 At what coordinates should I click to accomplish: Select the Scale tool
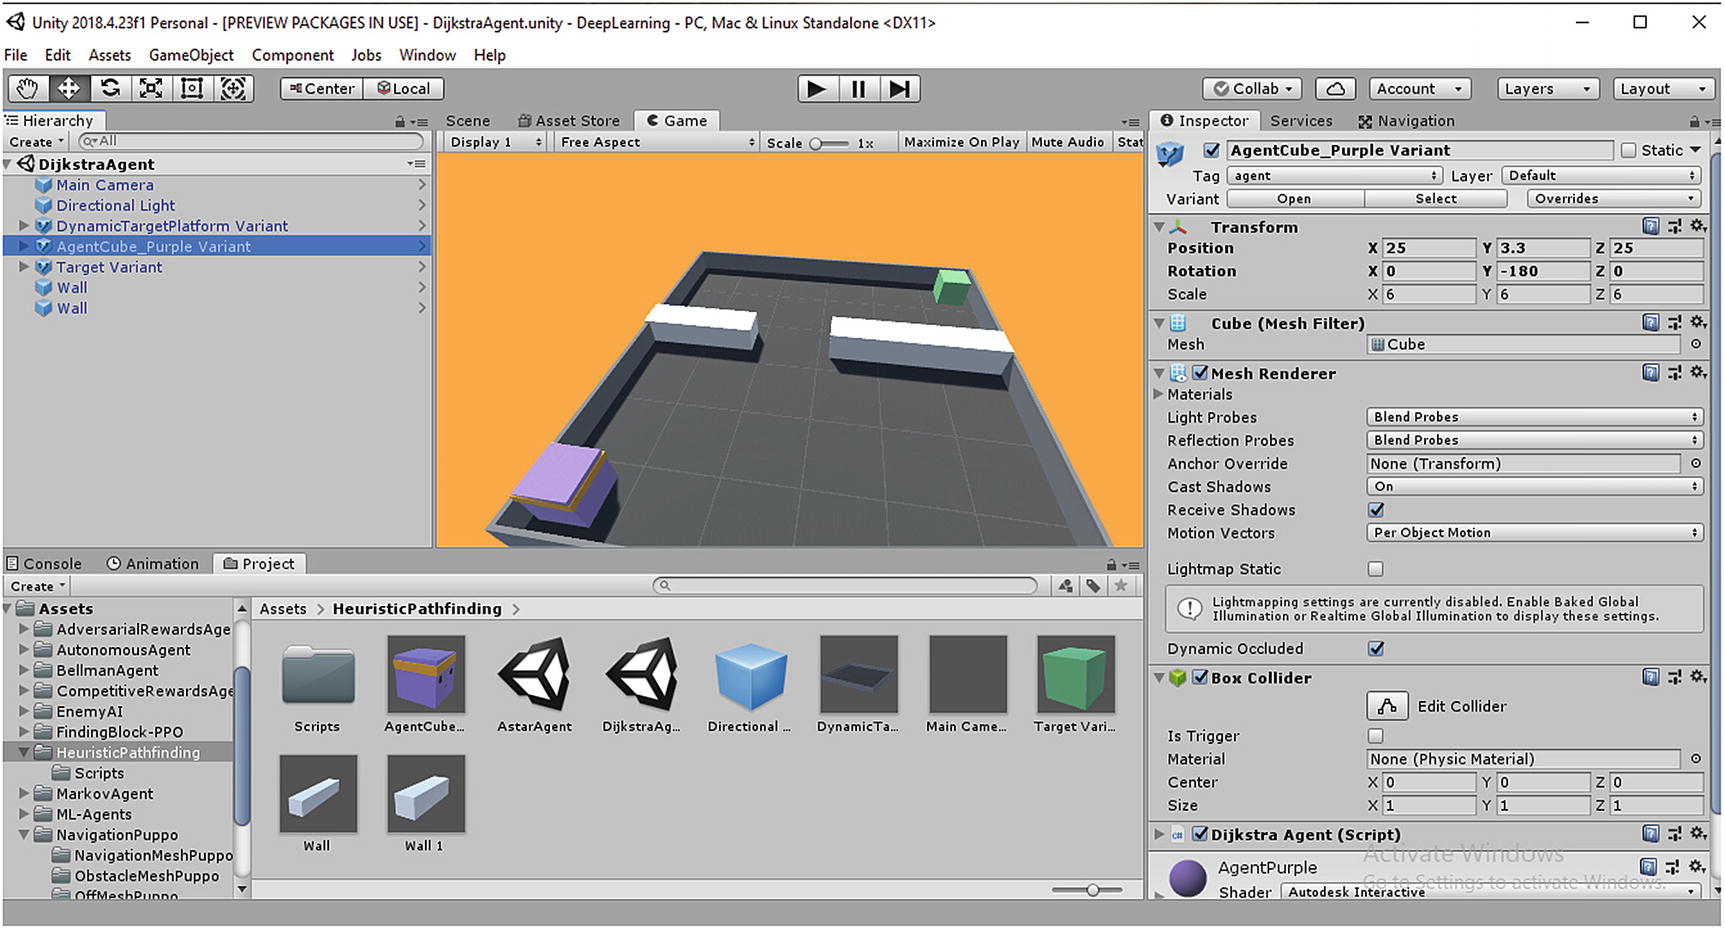tap(151, 89)
